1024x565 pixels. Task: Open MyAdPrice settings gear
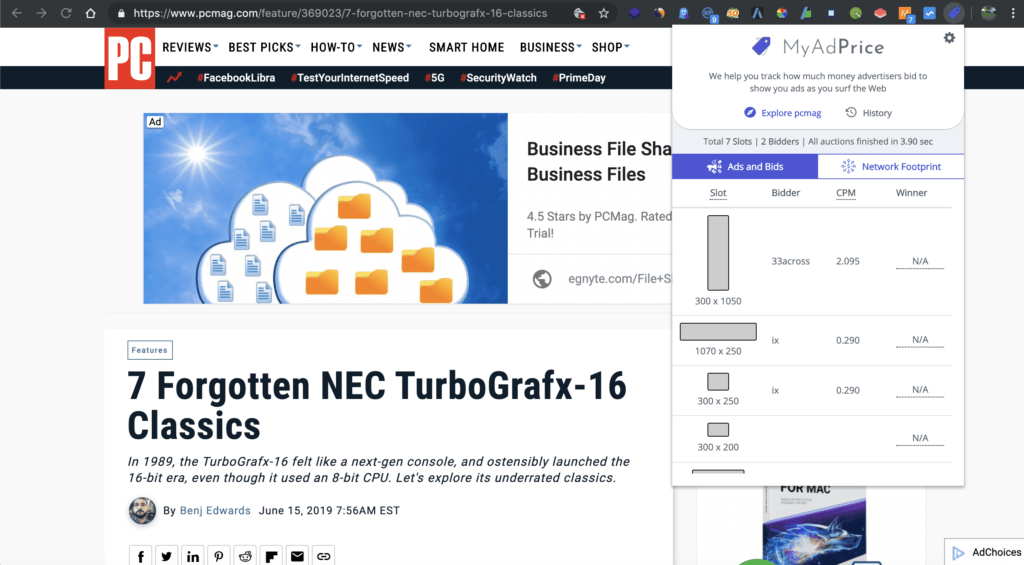point(949,38)
